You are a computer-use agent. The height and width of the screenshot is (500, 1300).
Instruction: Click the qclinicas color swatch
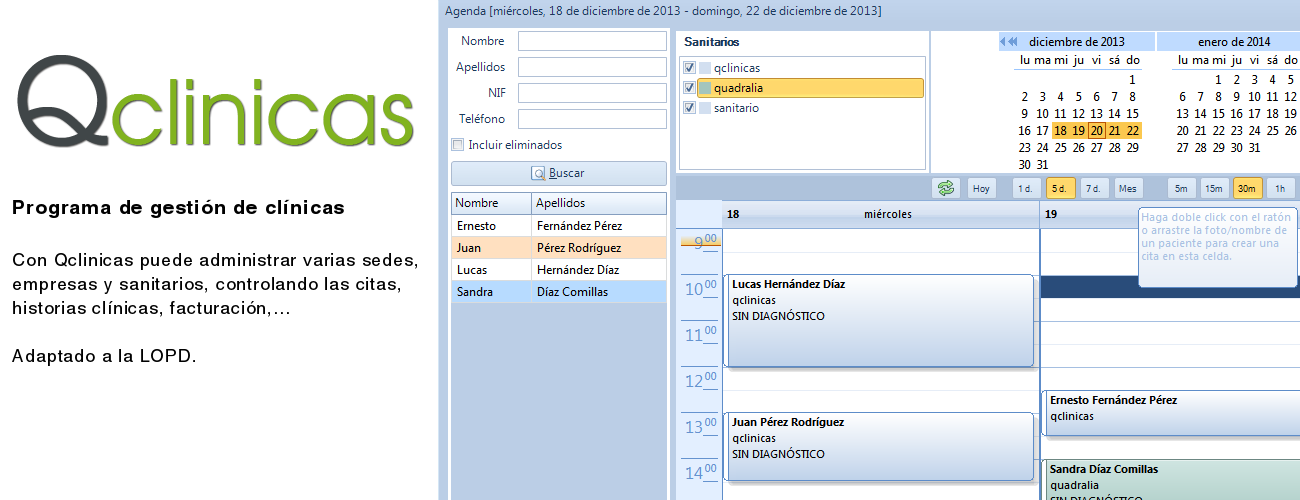[705, 68]
